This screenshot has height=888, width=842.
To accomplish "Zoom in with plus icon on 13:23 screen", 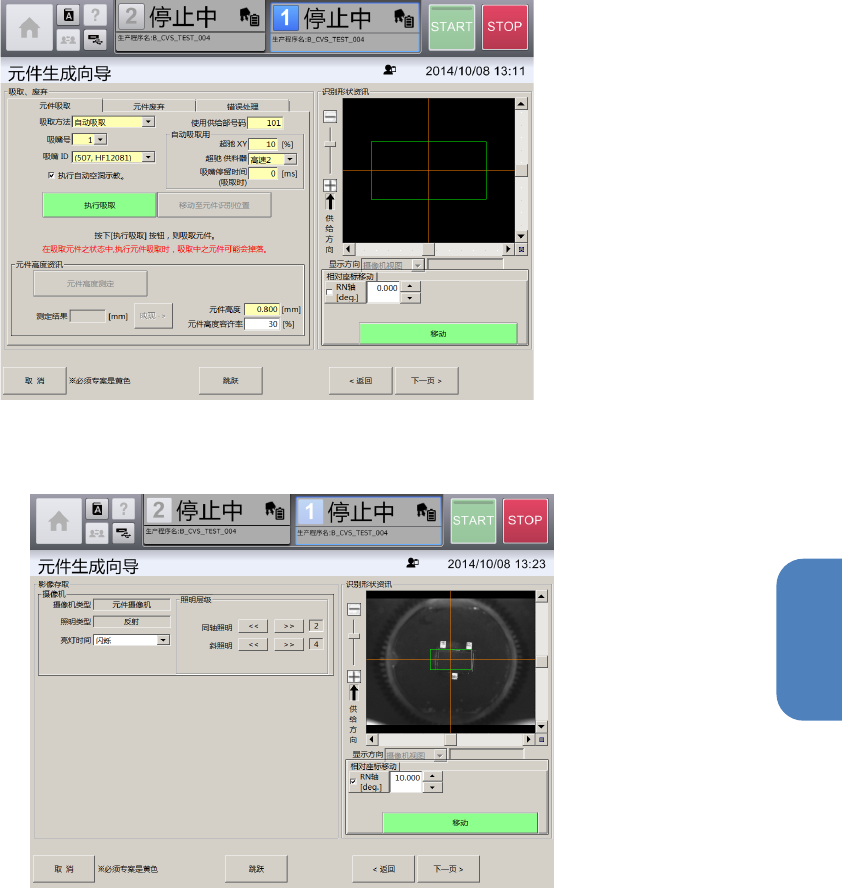I will tap(354, 676).
